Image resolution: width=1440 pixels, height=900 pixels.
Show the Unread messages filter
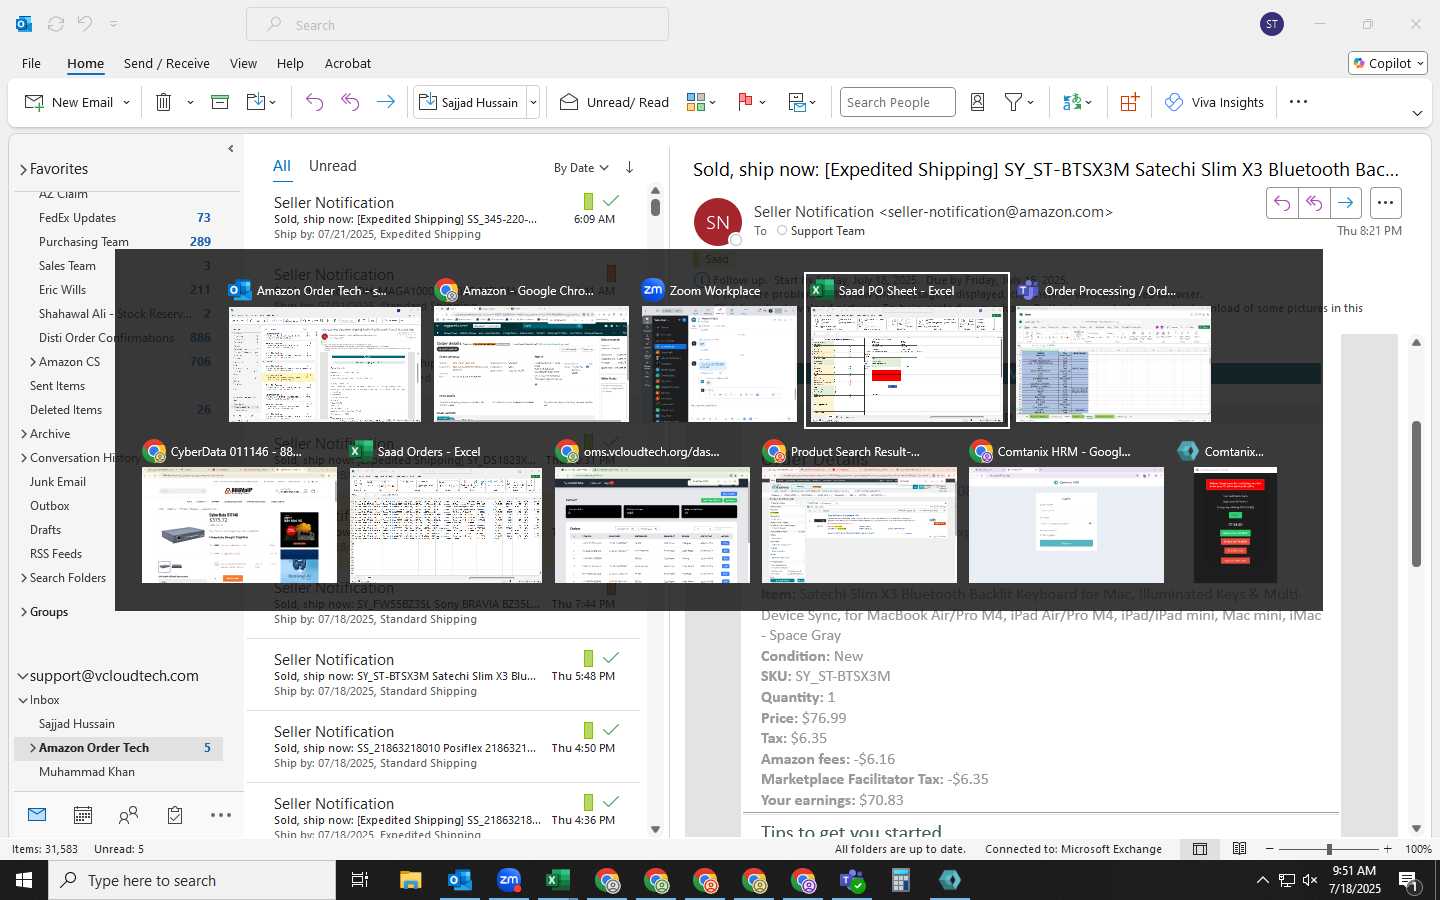pyautogui.click(x=333, y=166)
